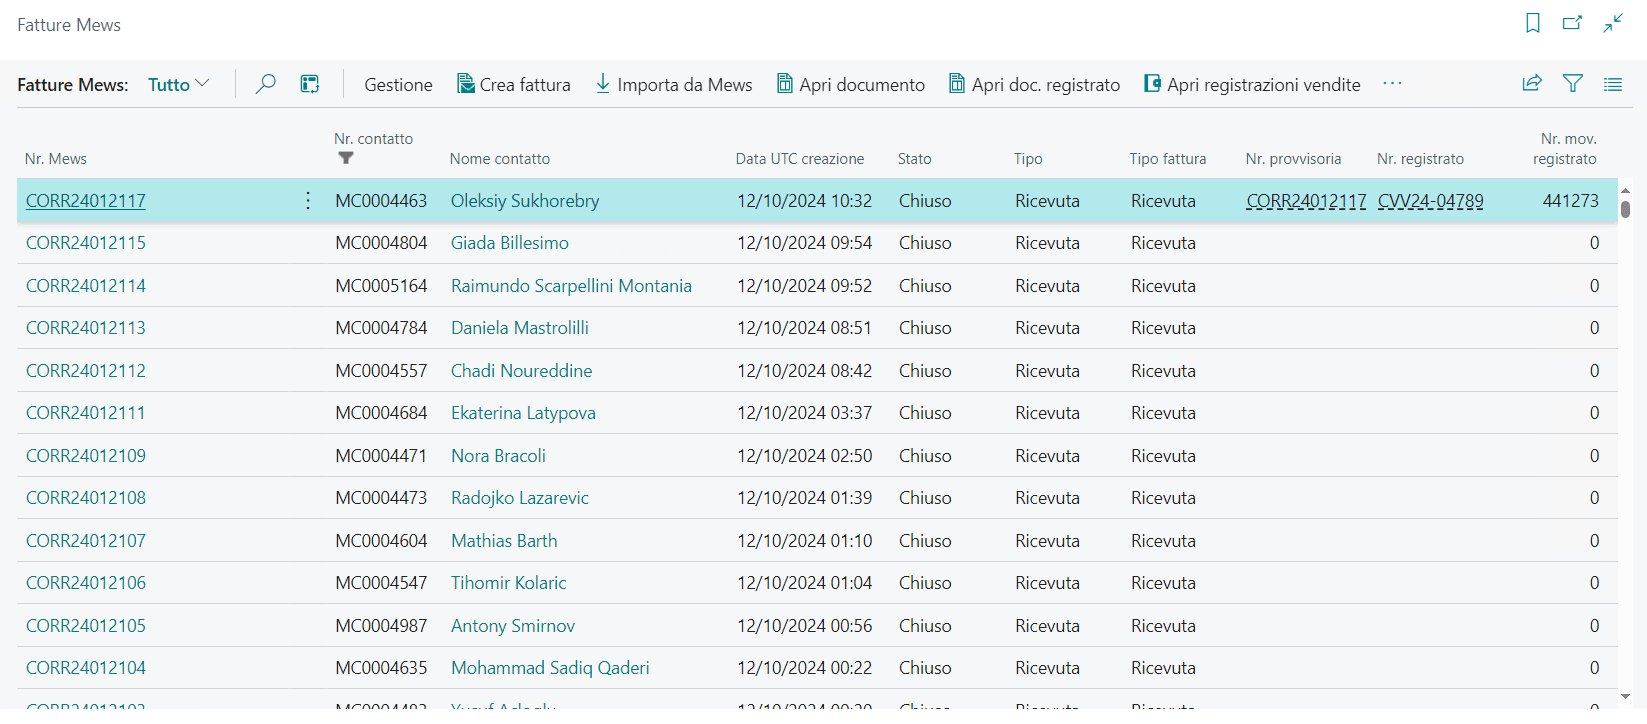Click the search magnifier icon
This screenshot has height=724, width=1647.
tap(265, 84)
